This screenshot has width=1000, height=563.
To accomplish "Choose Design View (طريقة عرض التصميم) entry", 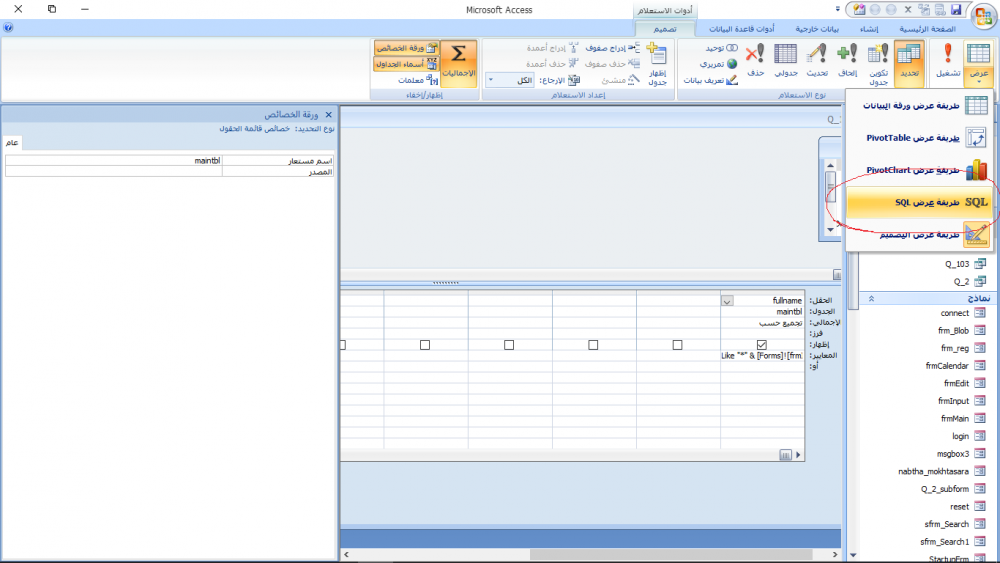I will 920,235.
